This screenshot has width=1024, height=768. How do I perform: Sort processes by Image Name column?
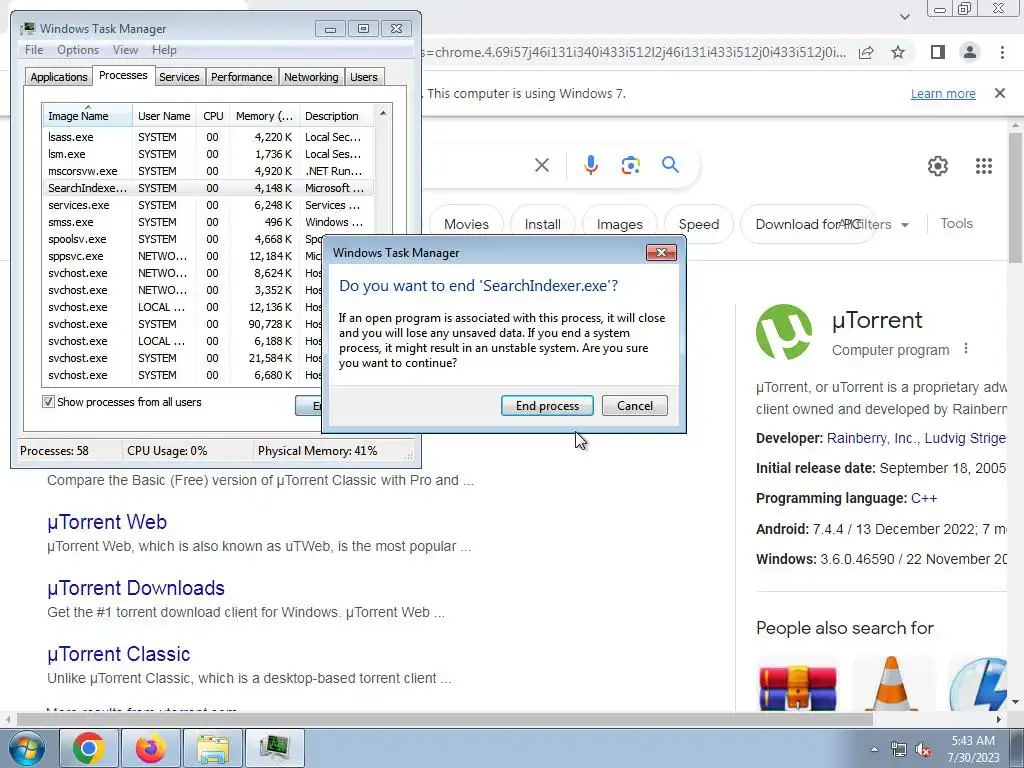click(x=87, y=116)
